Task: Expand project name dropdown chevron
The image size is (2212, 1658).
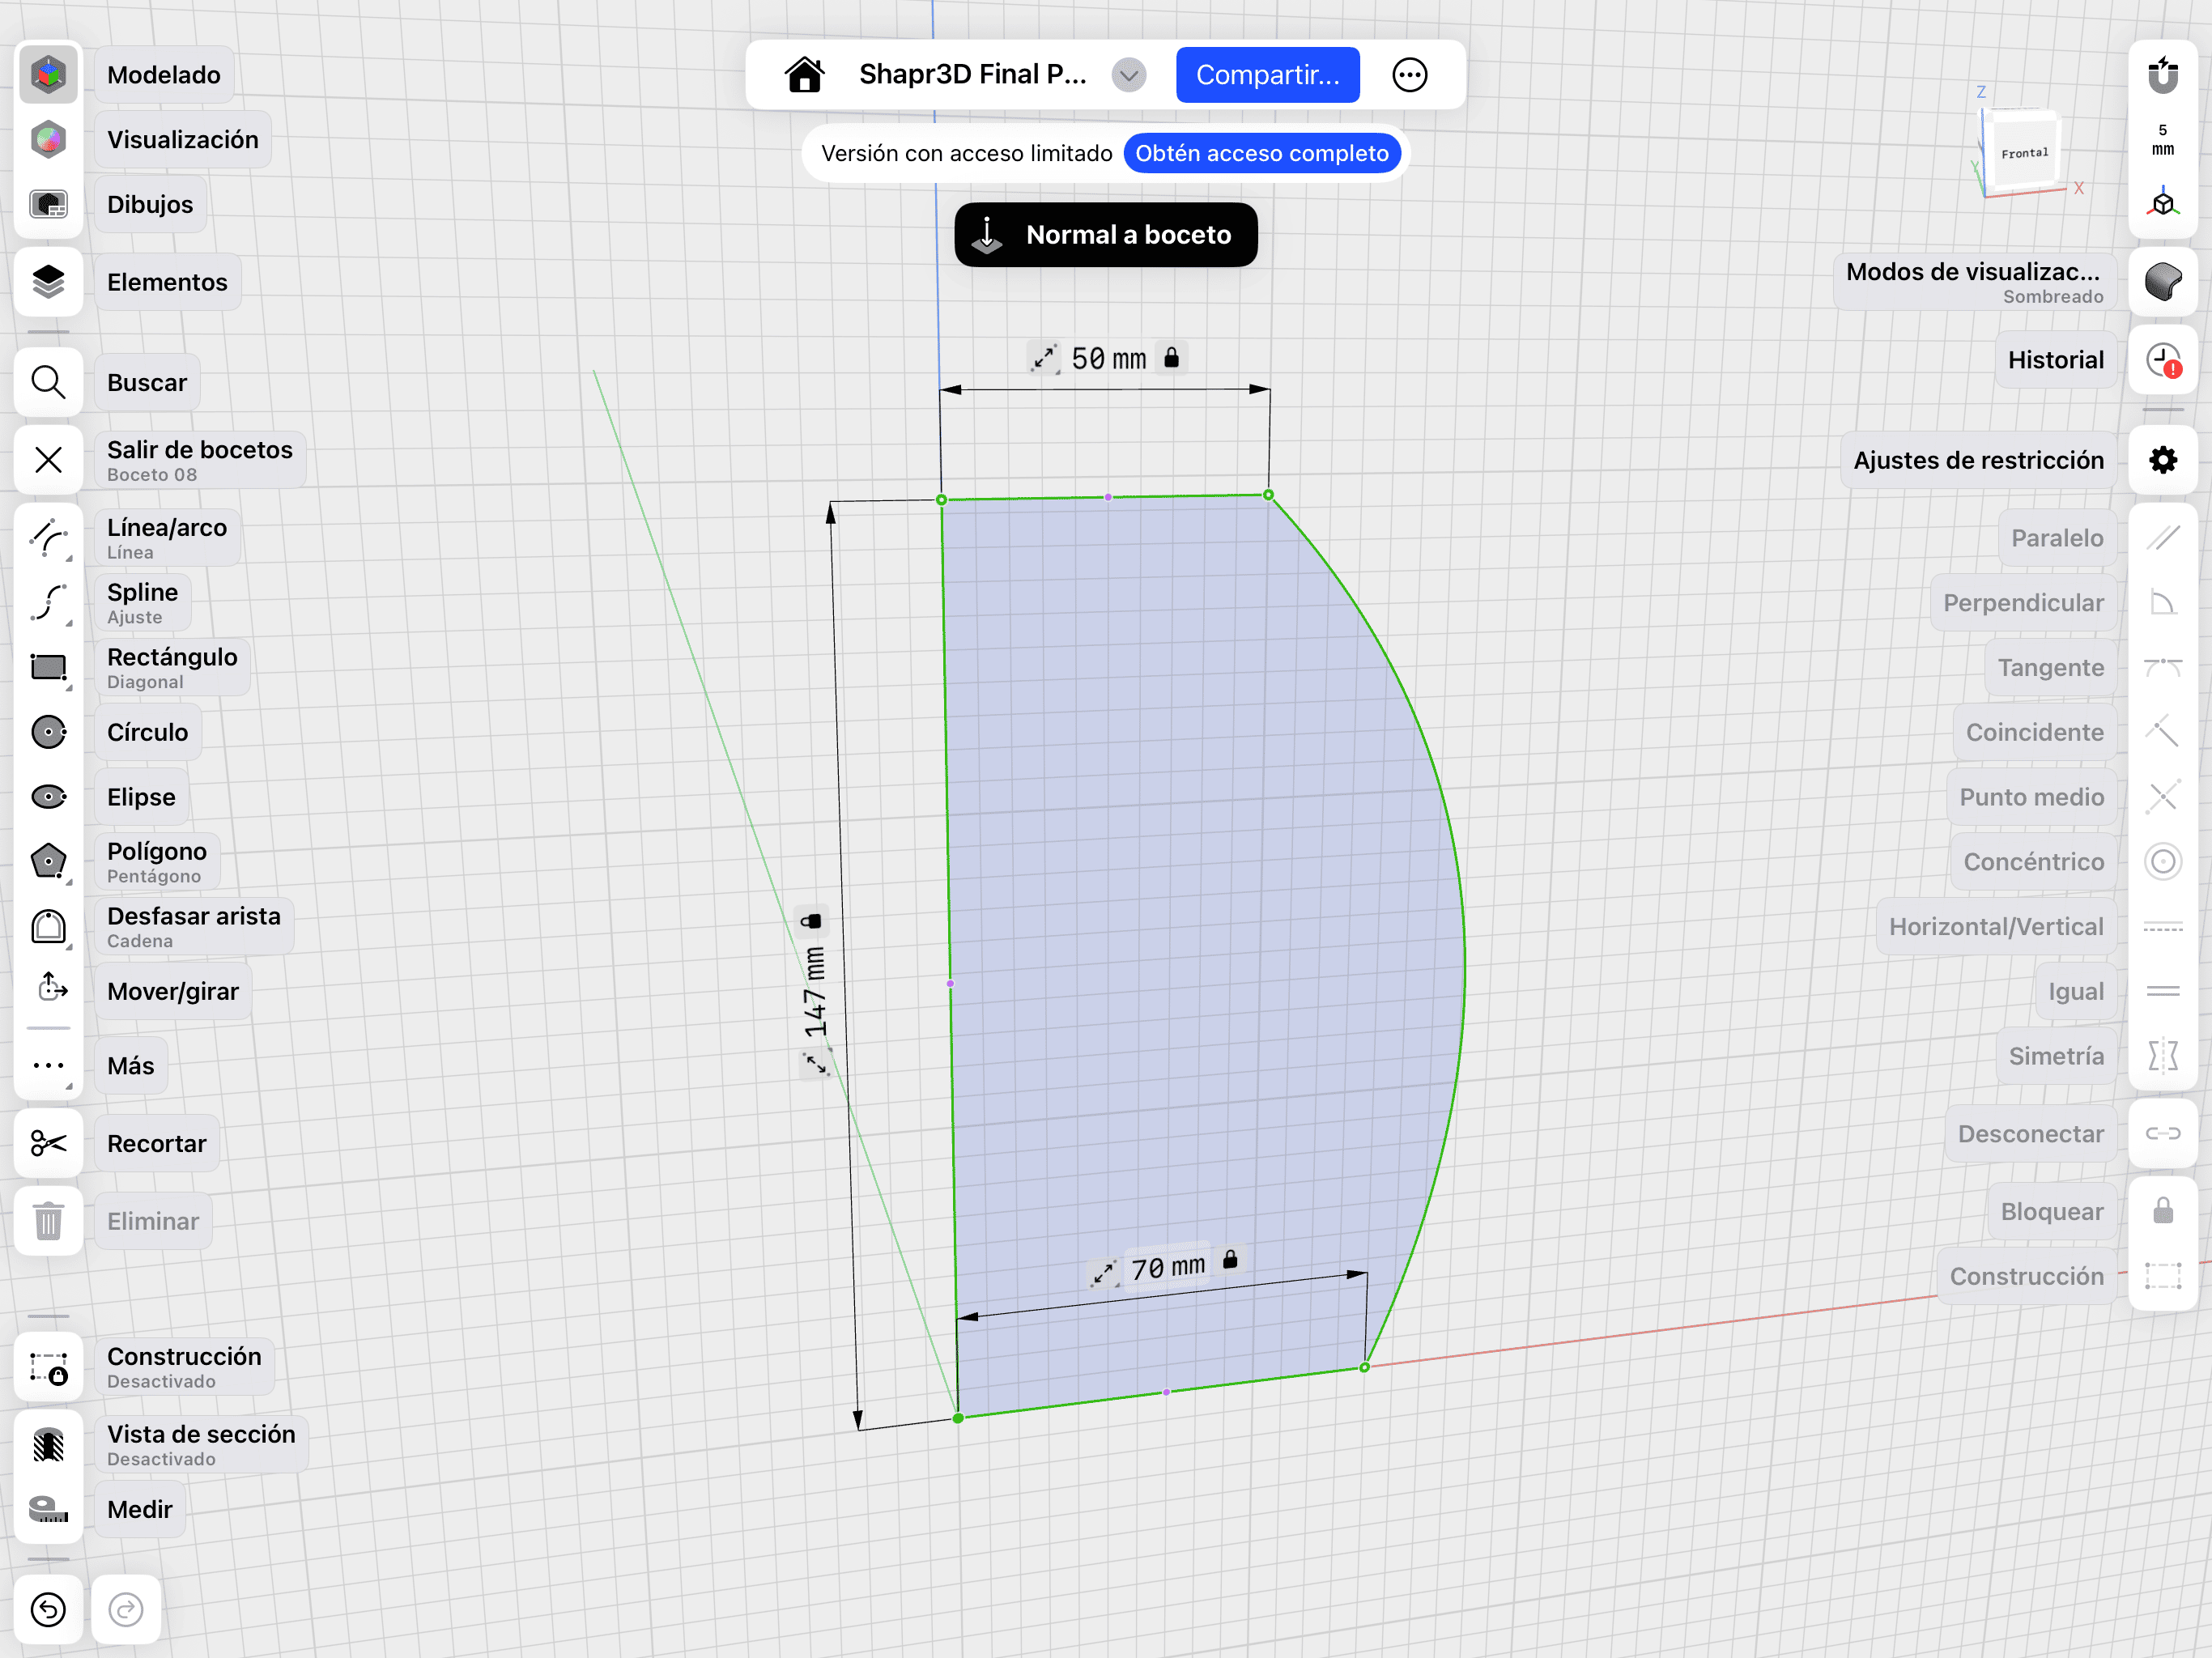Action: click(1129, 75)
